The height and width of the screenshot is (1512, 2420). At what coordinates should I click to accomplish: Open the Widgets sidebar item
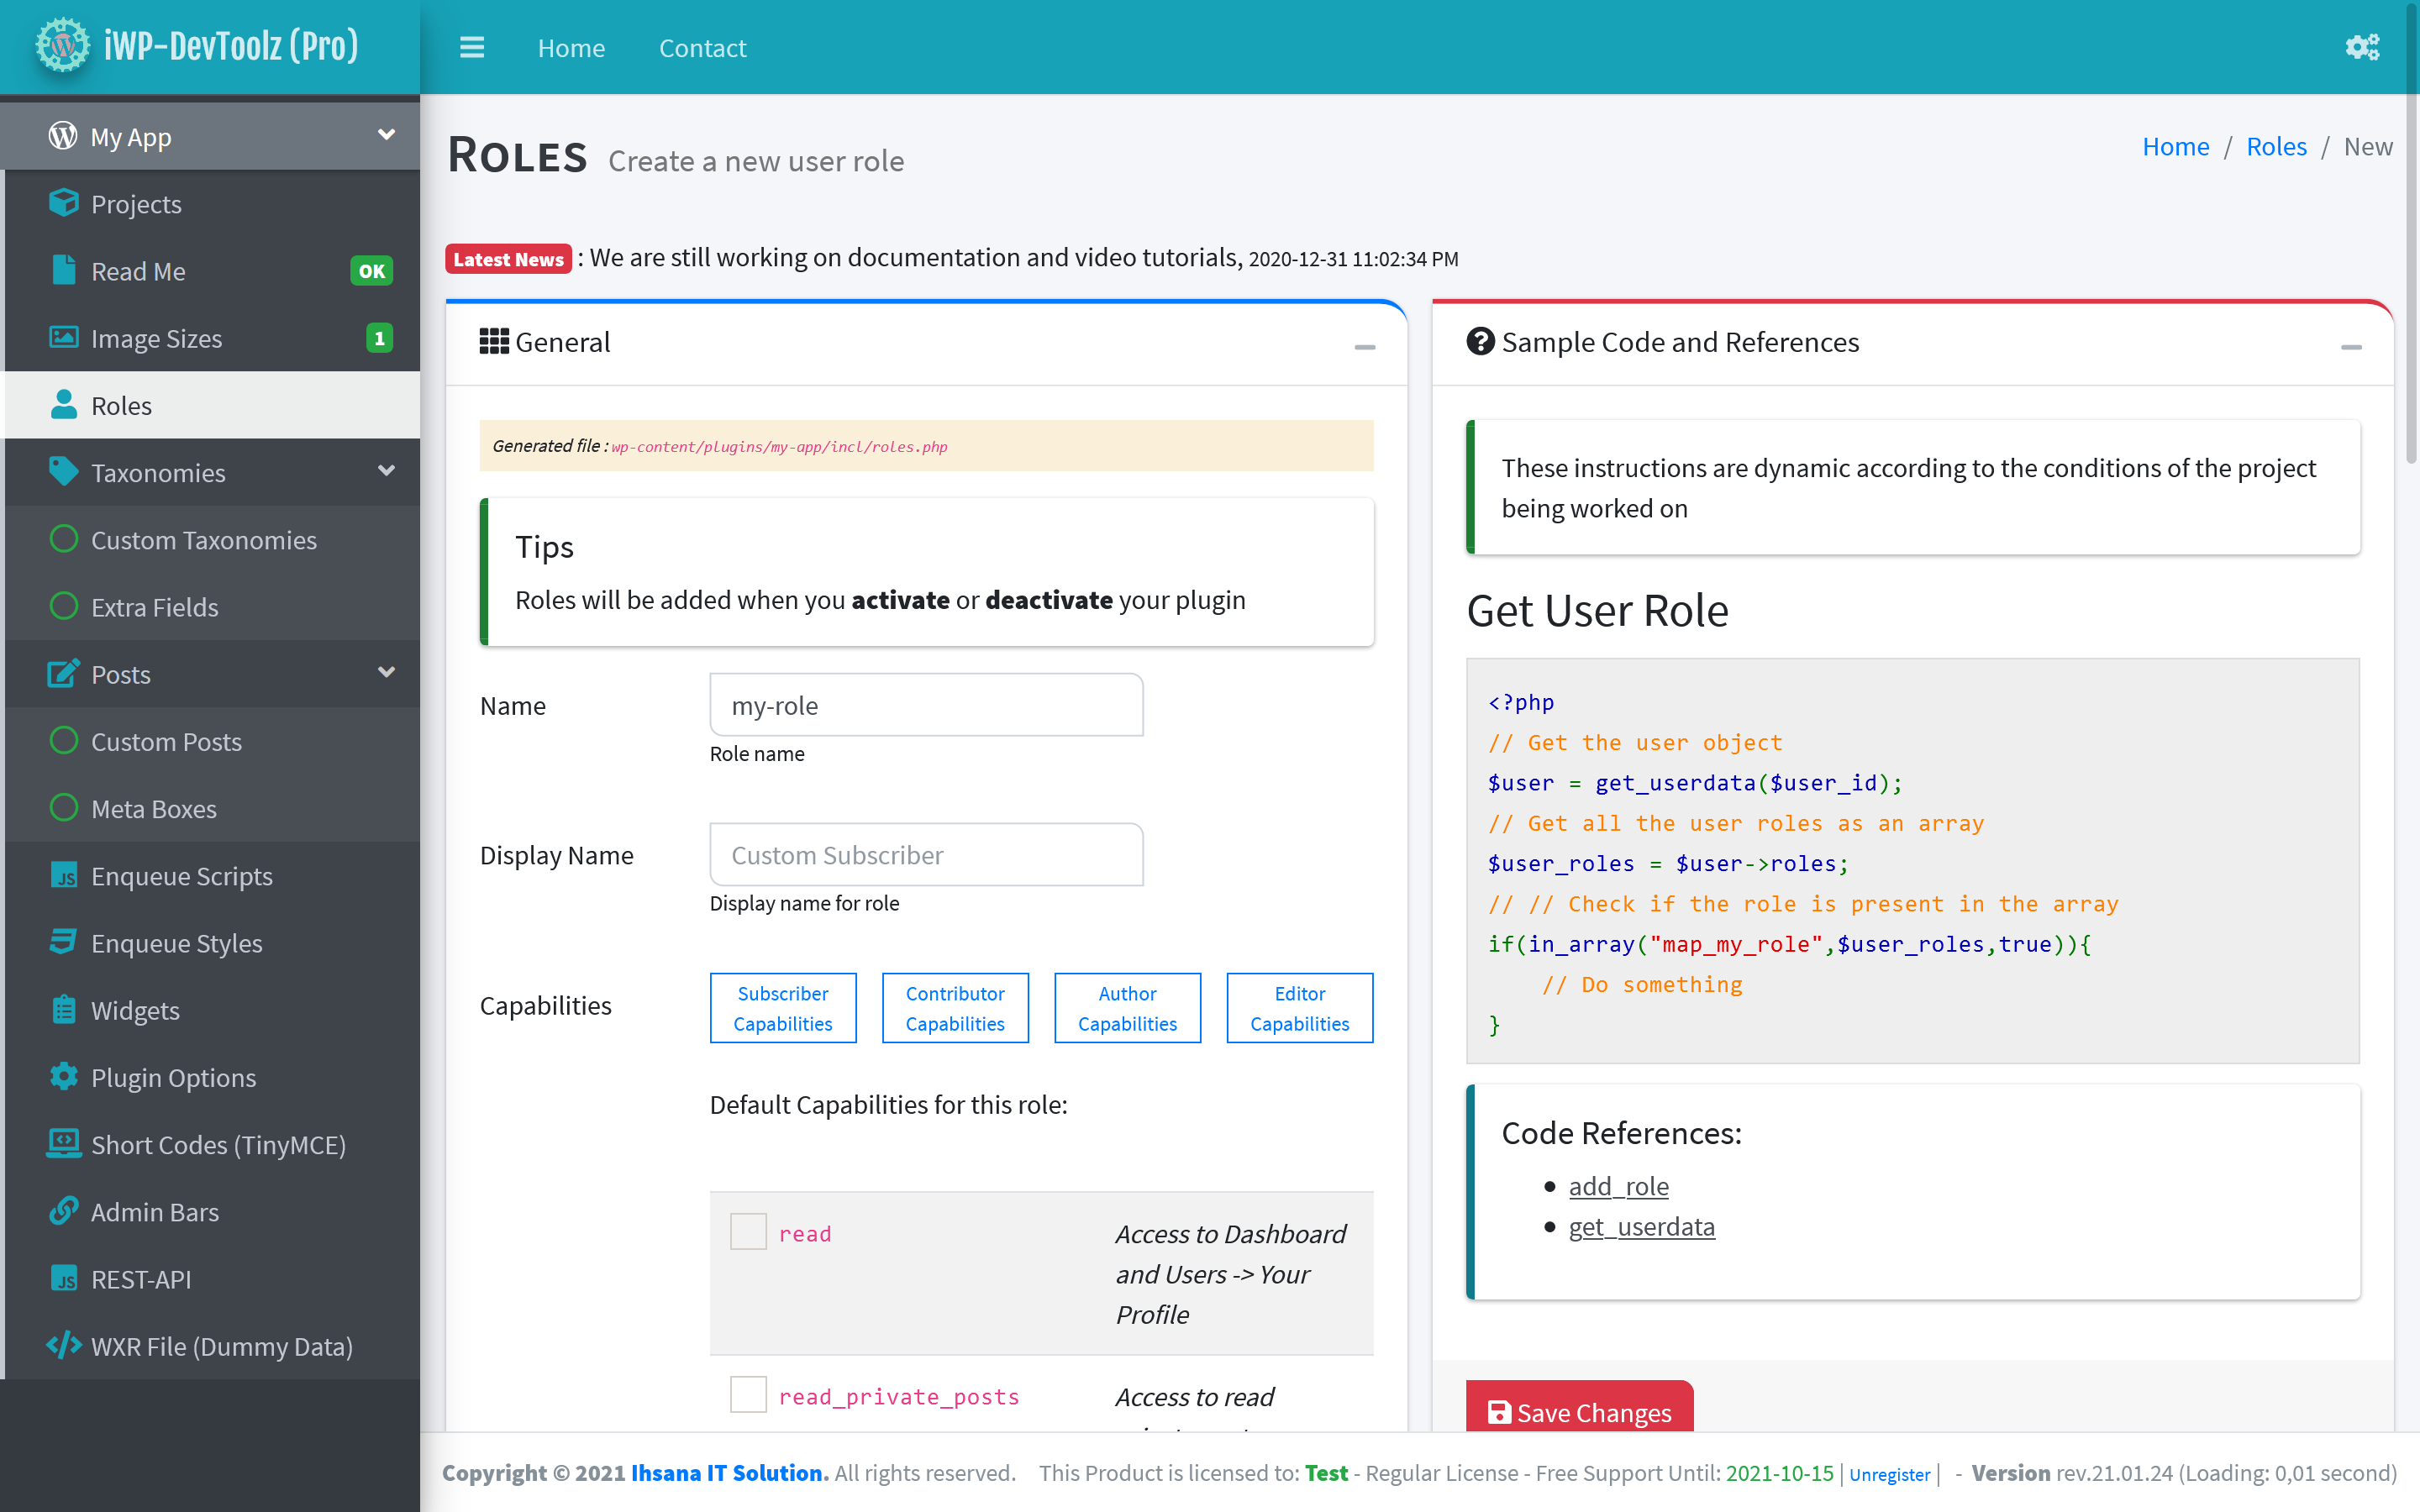click(x=212, y=1009)
